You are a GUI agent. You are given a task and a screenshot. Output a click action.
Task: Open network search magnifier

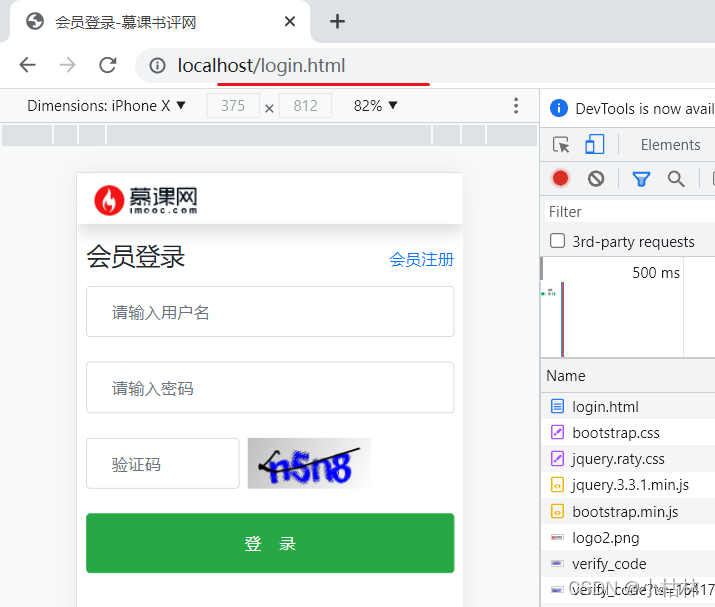coord(676,179)
